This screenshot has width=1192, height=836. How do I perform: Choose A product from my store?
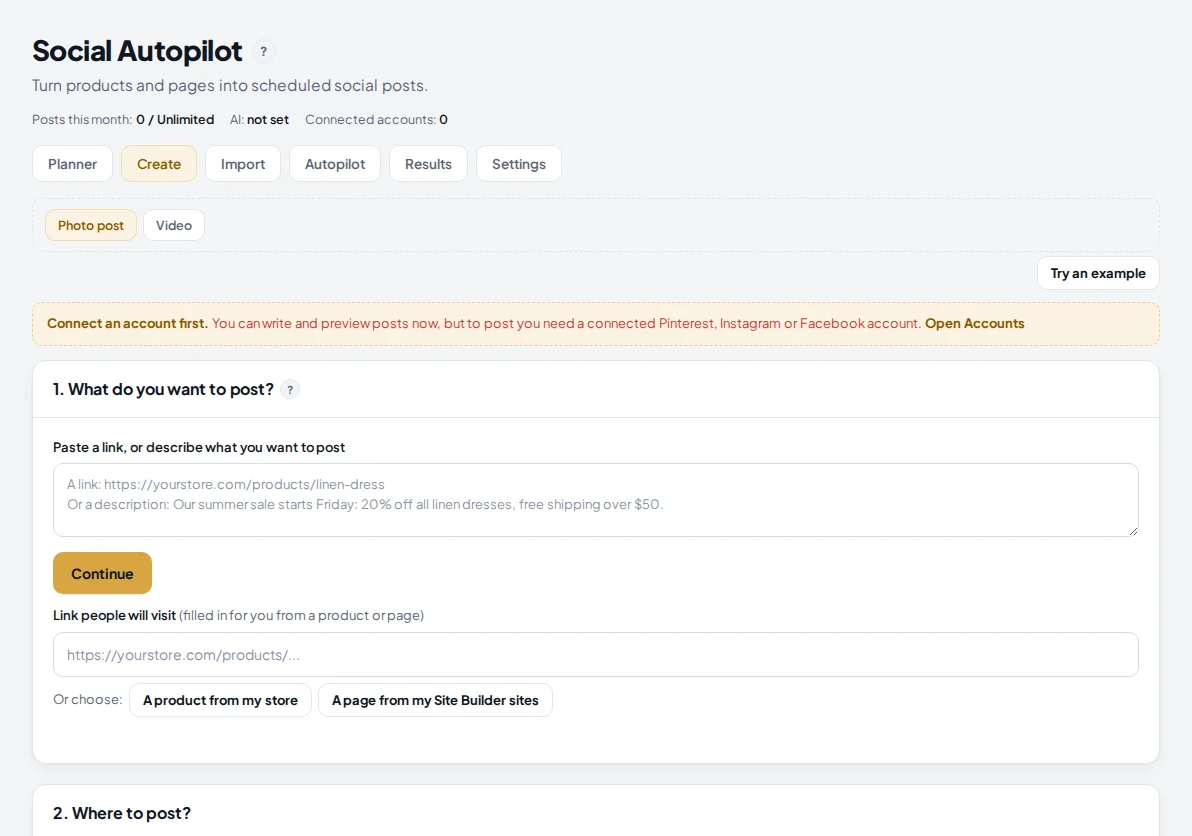[220, 701]
